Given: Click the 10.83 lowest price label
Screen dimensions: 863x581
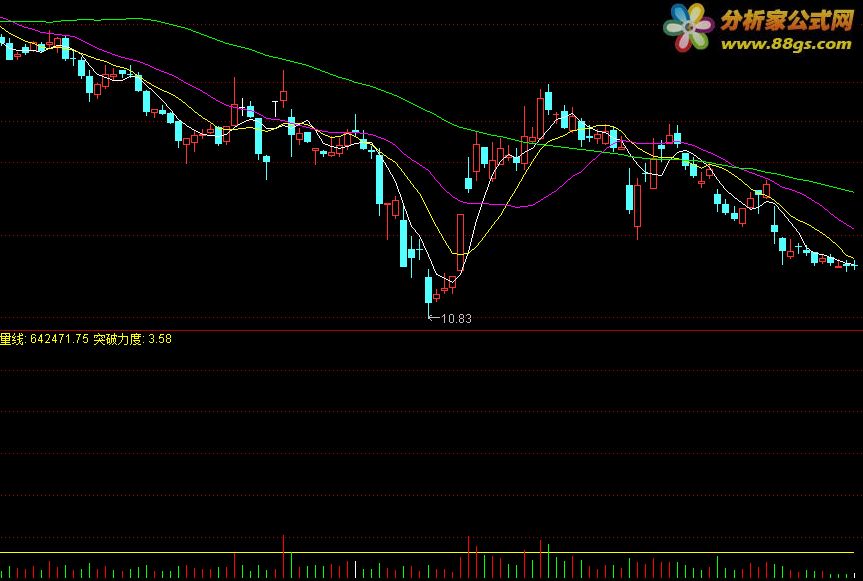Looking at the screenshot, I should click(x=456, y=319).
